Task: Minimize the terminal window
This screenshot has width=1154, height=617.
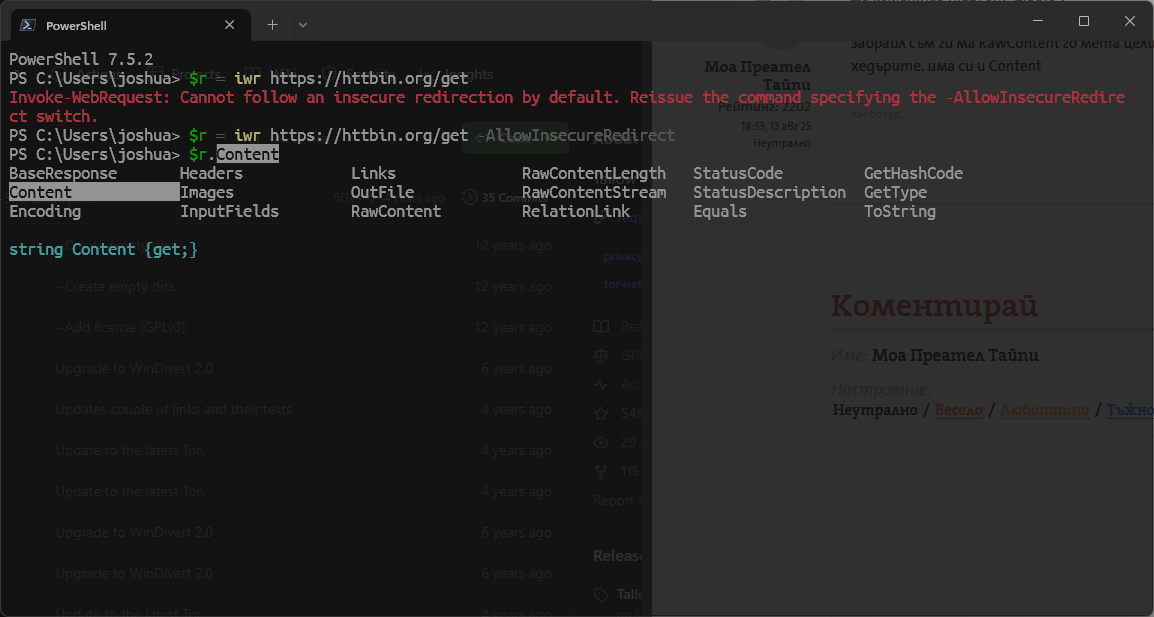Action: tap(1038, 21)
